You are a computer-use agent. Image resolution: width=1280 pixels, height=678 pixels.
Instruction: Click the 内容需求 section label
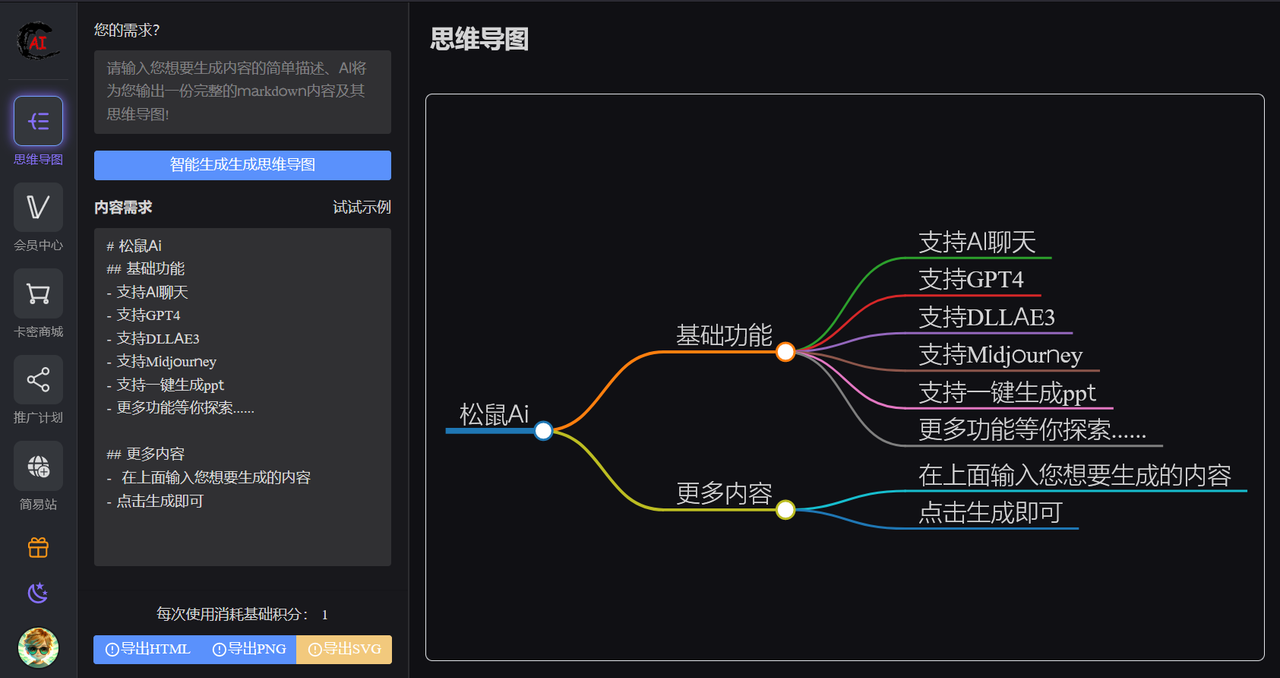(x=123, y=207)
